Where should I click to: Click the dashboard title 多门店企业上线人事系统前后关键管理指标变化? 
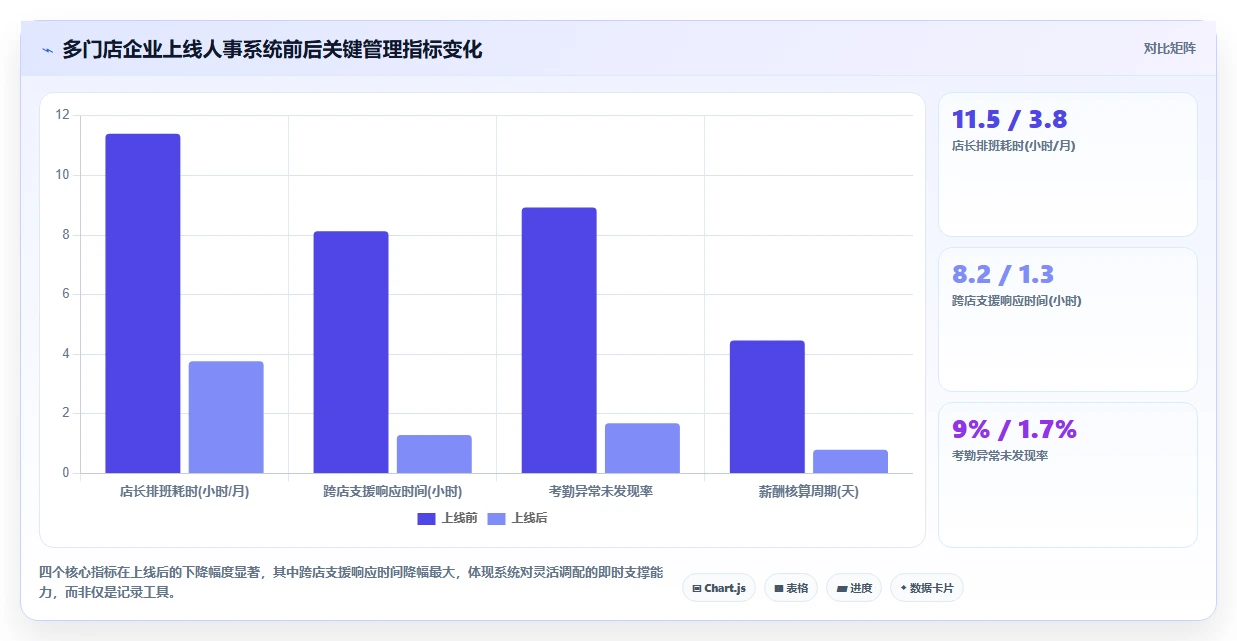pyautogui.click(x=272, y=49)
